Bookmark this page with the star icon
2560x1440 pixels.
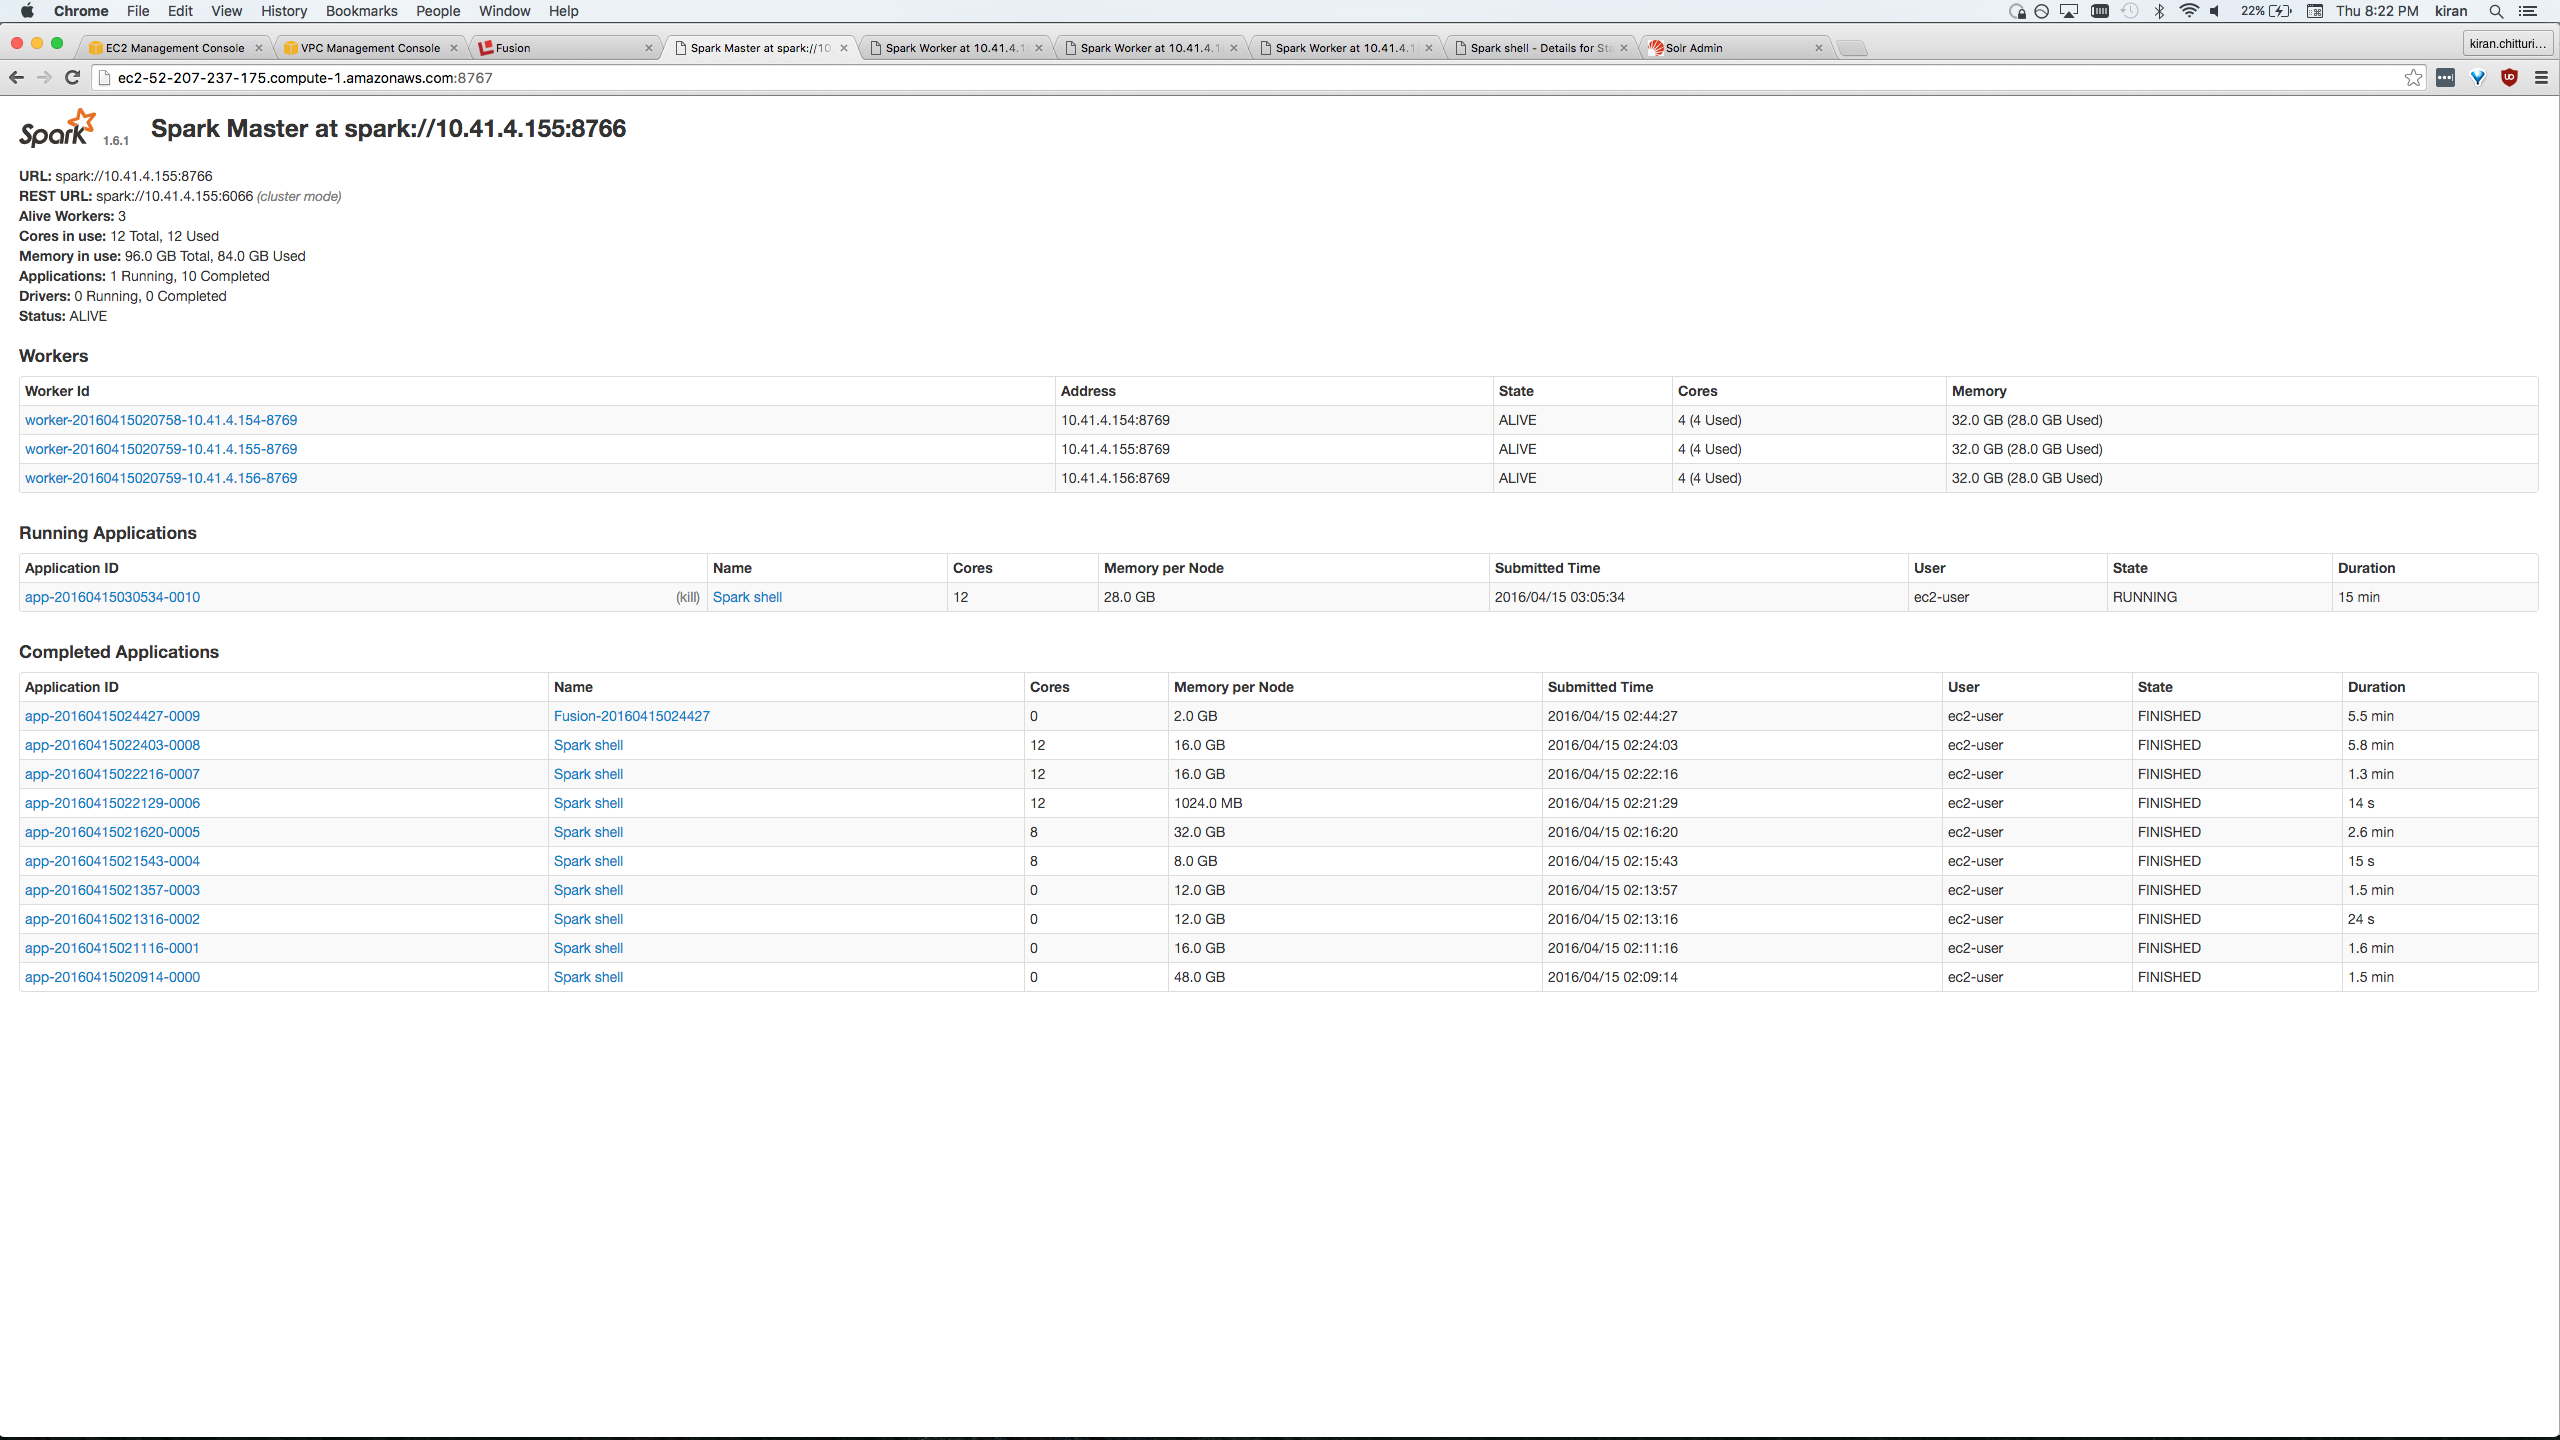click(2413, 77)
